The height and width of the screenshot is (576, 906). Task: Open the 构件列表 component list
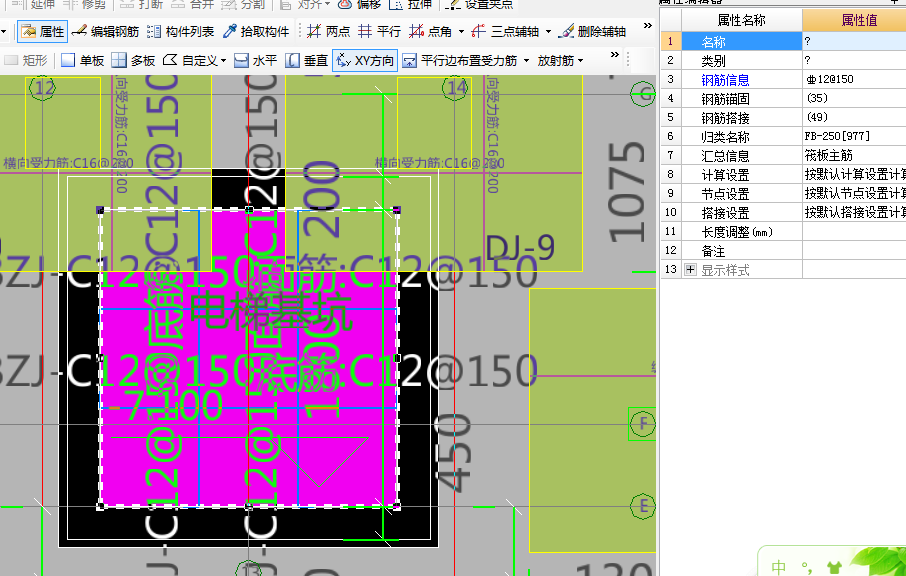180,31
